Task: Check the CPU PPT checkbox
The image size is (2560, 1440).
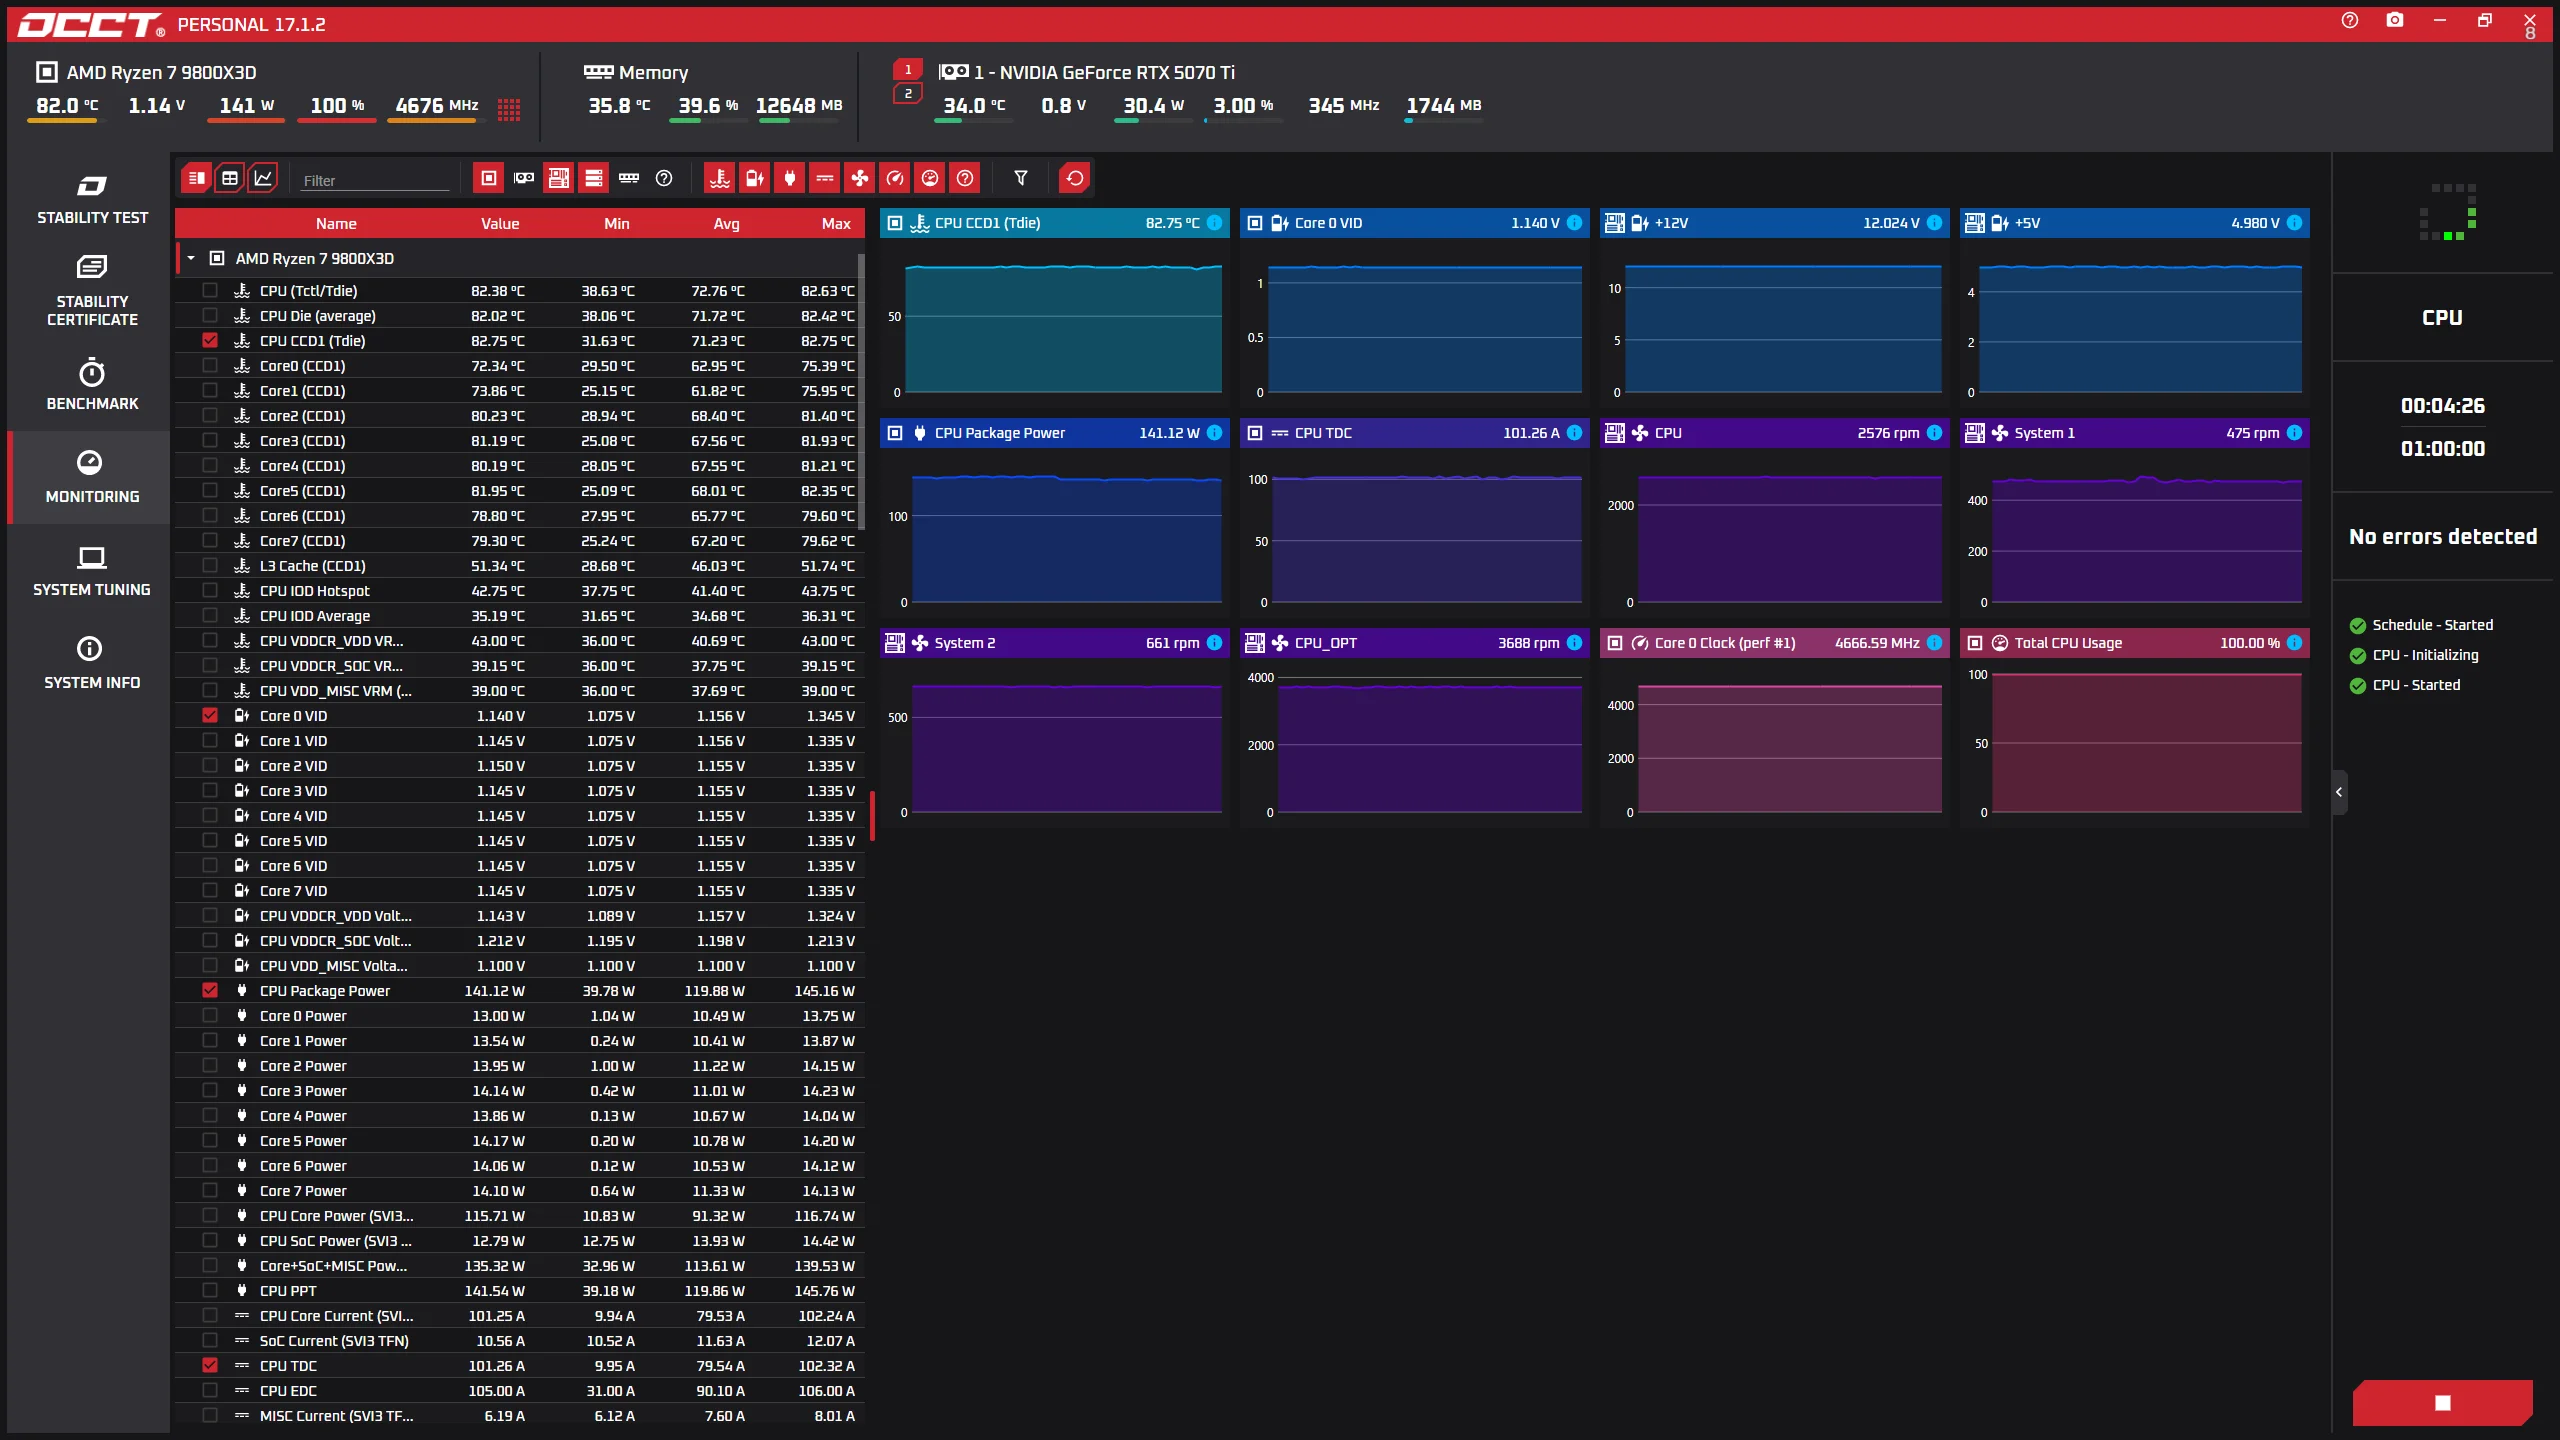Action: (x=210, y=1290)
